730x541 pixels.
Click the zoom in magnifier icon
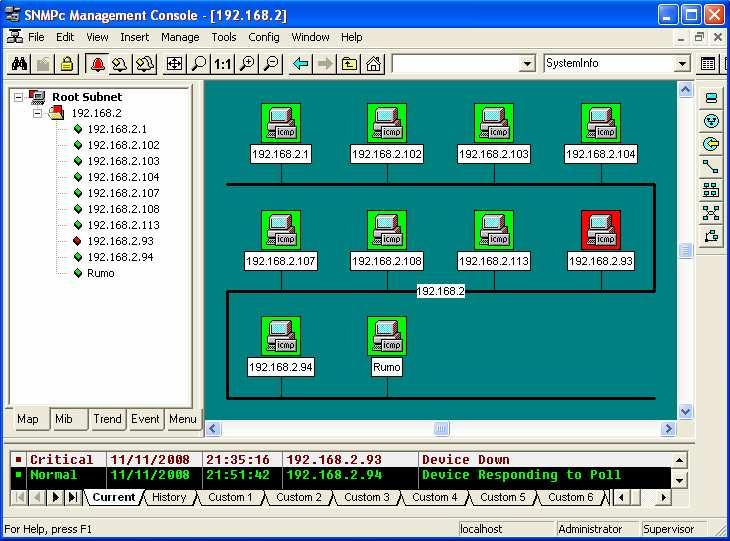247,64
